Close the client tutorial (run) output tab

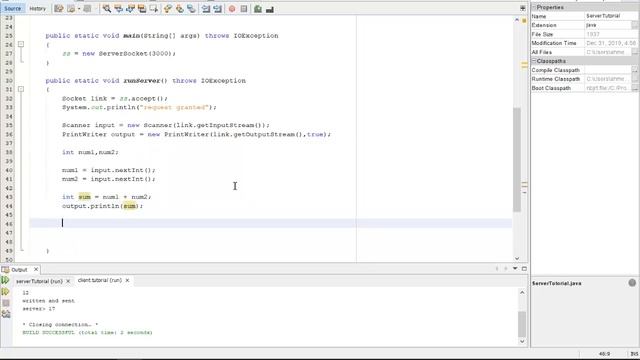tap(127, 280)
